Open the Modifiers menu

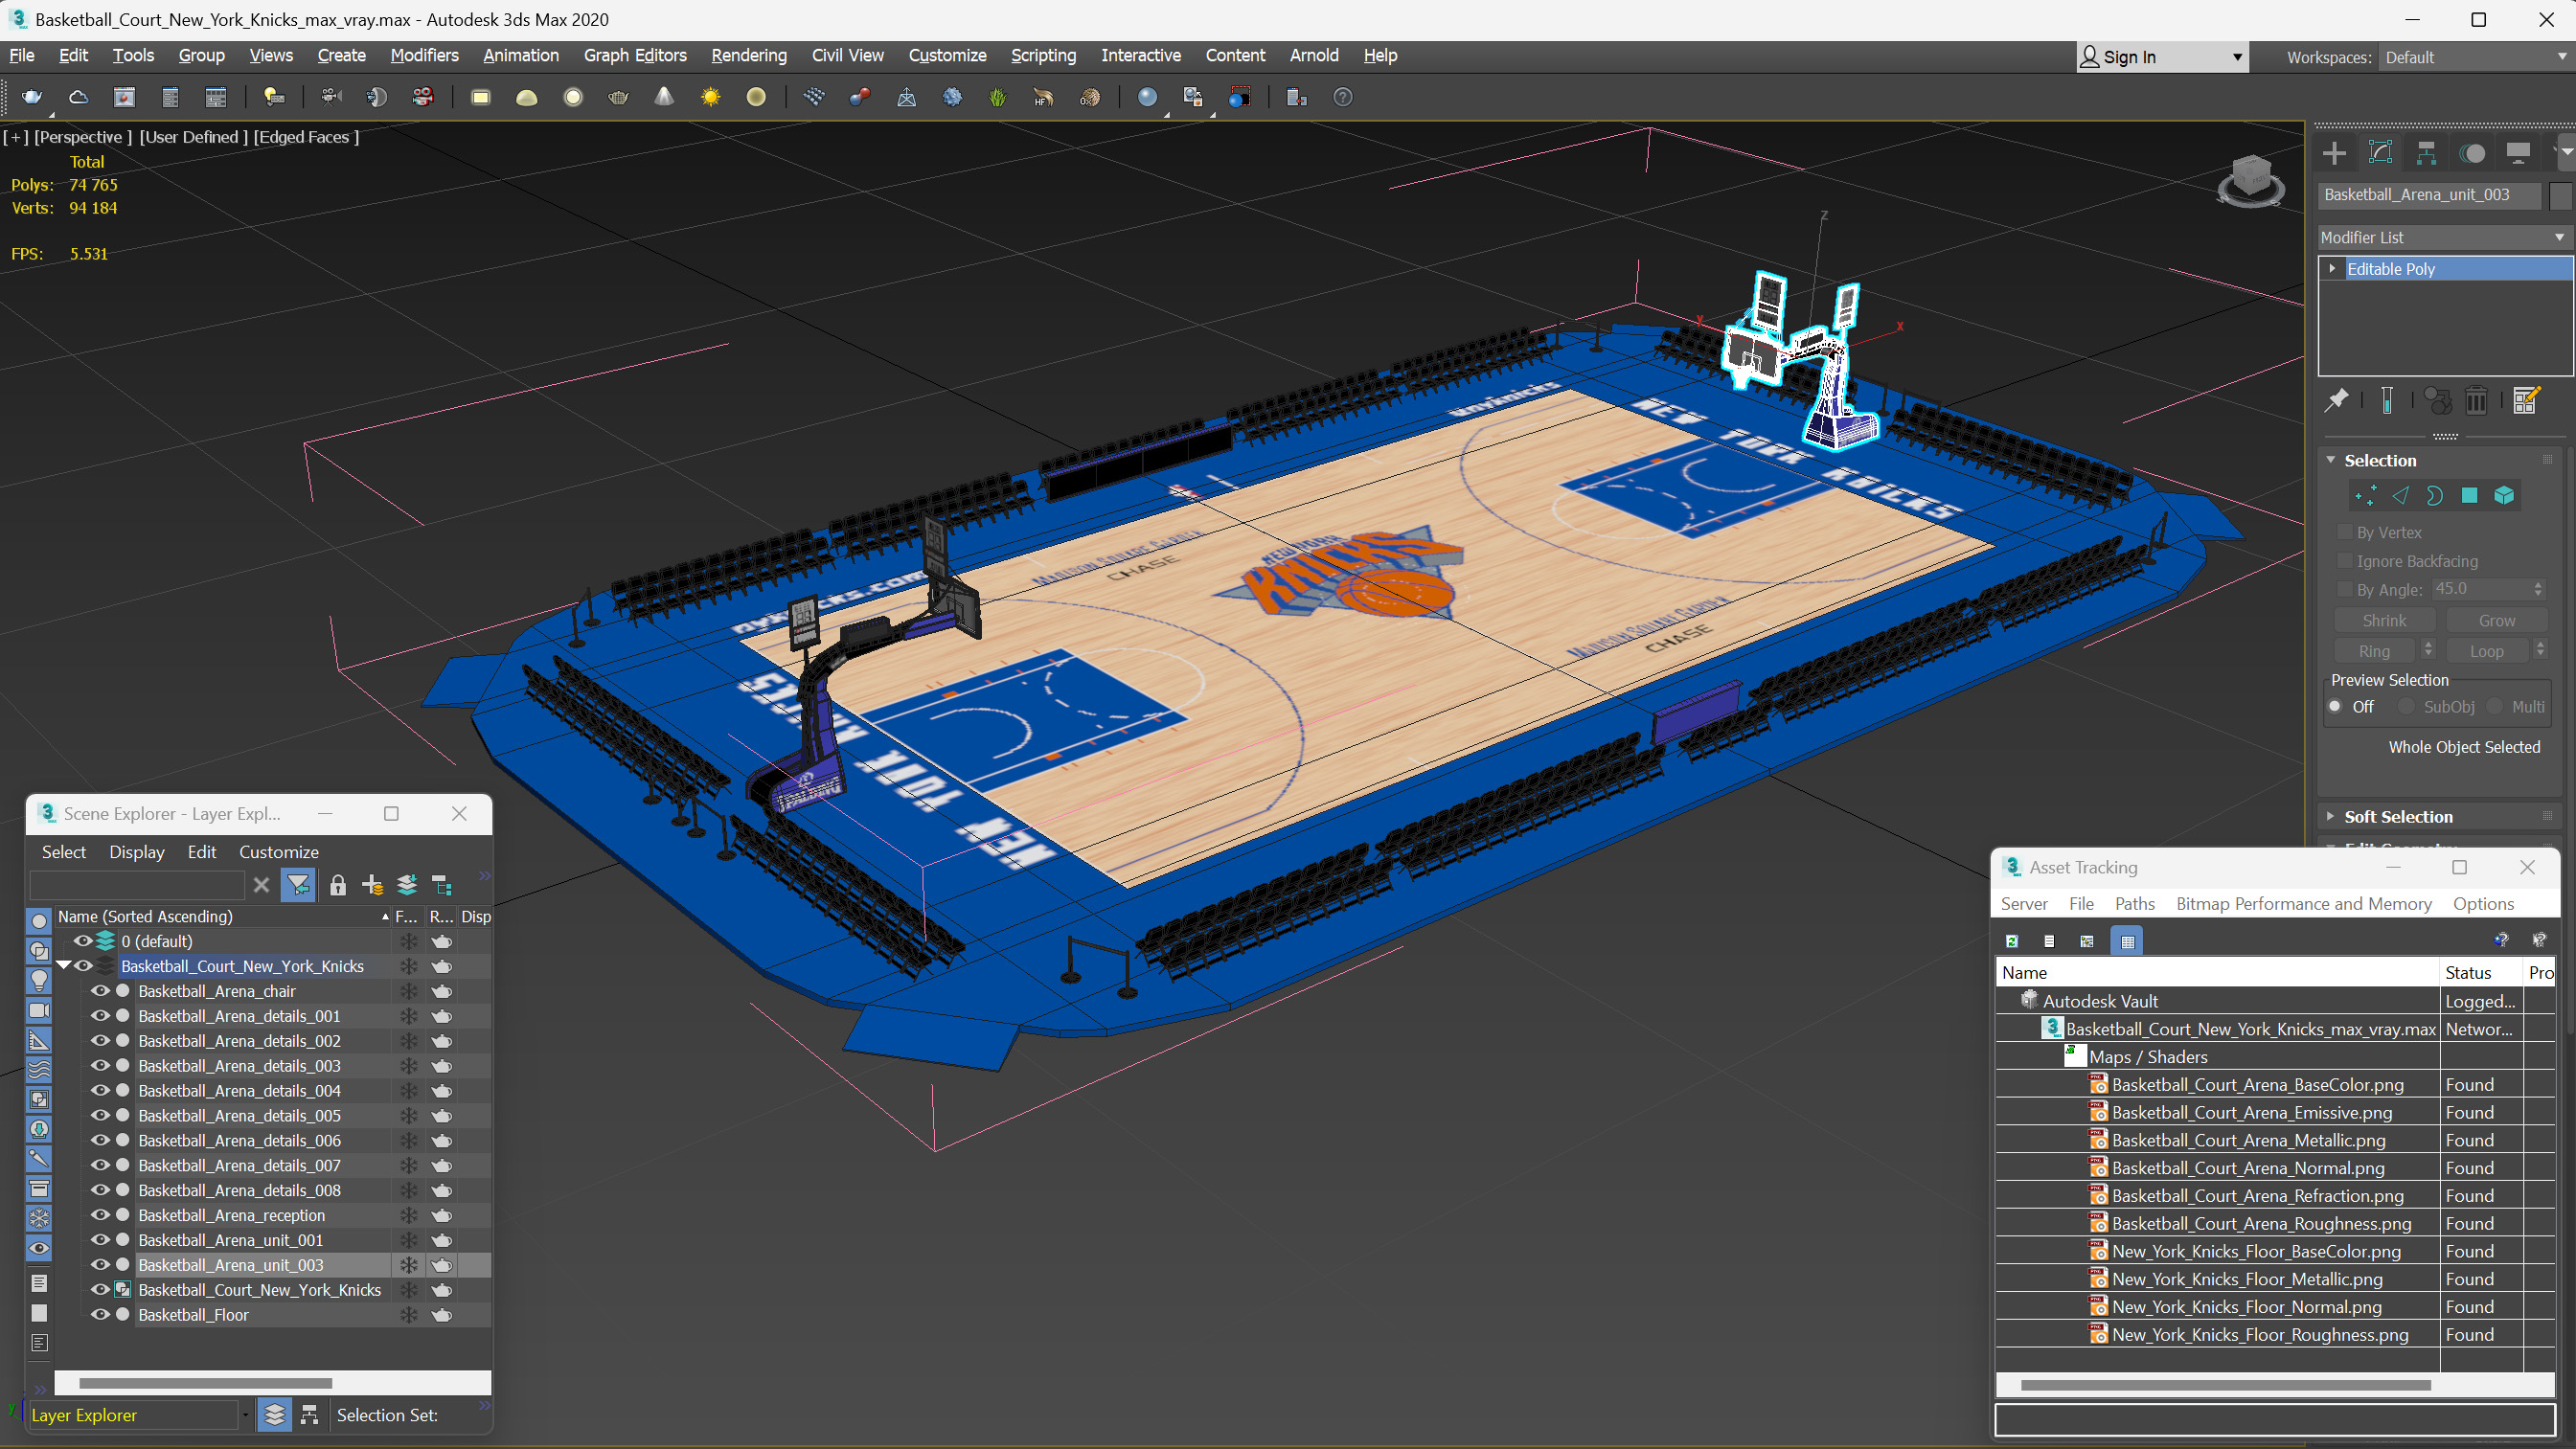tap(424, 55)
